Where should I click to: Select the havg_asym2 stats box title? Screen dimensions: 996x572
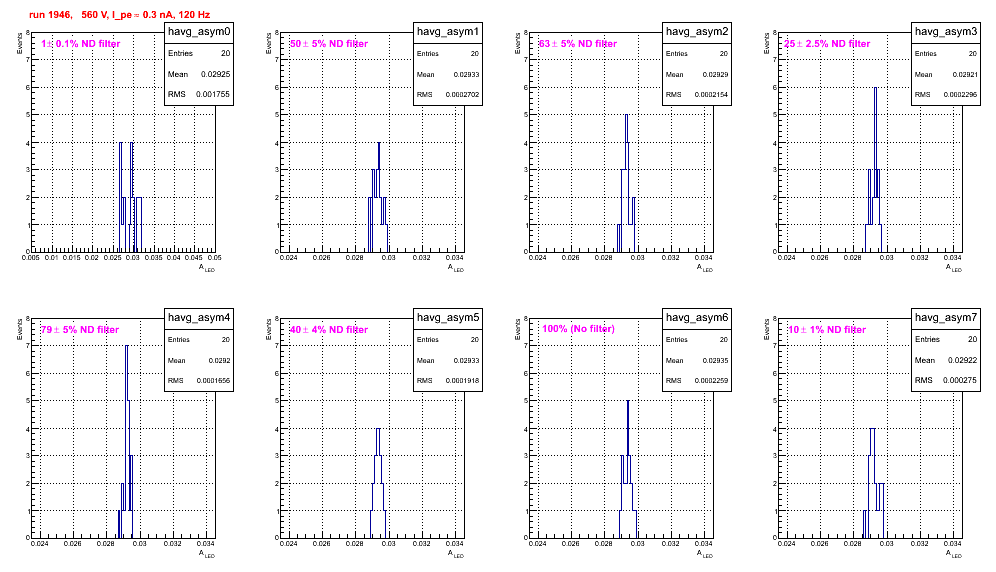click(697, 31)
